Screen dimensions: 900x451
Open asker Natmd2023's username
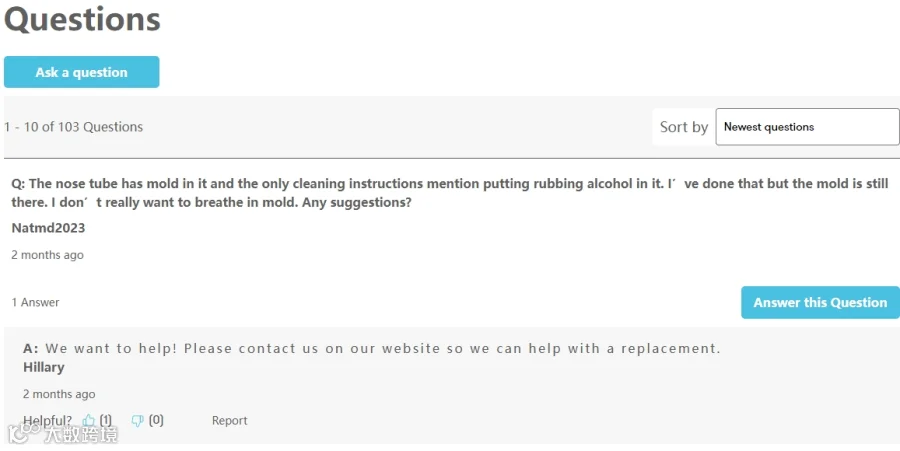pyautogui.click(x=48, y=228)
